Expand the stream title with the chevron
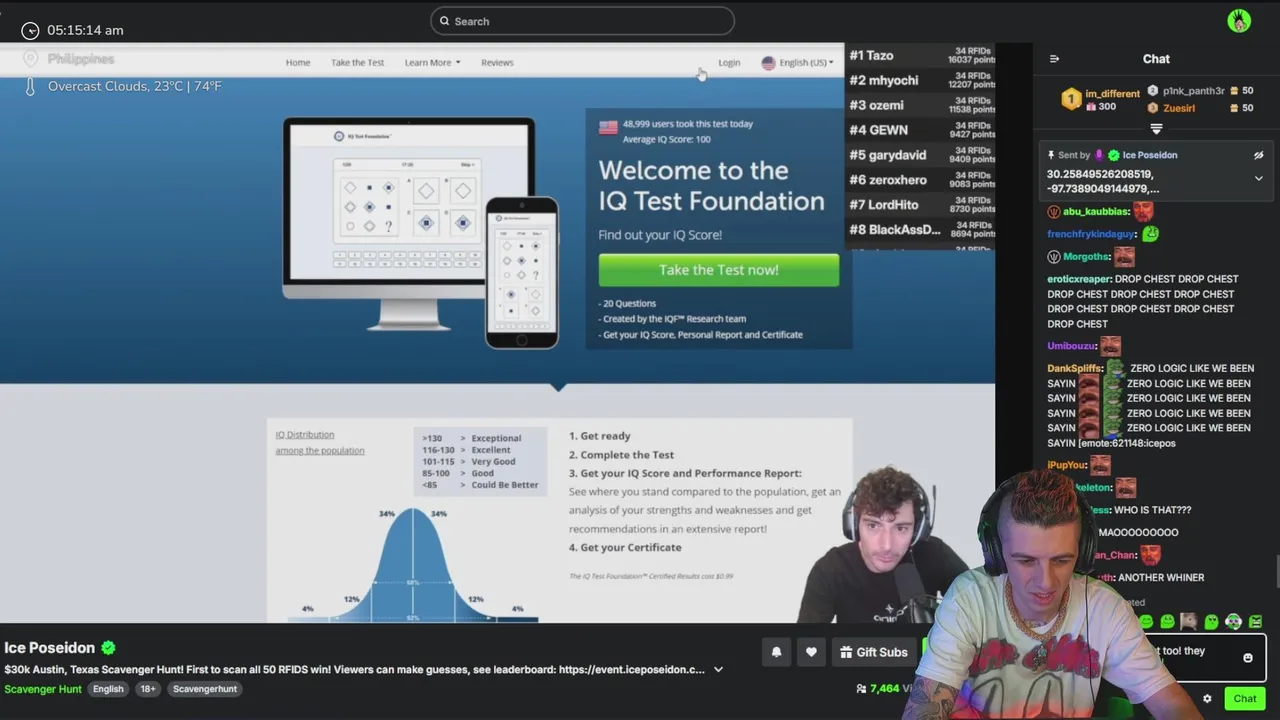The image size is (1280, 720). click(x=718, y=670)
